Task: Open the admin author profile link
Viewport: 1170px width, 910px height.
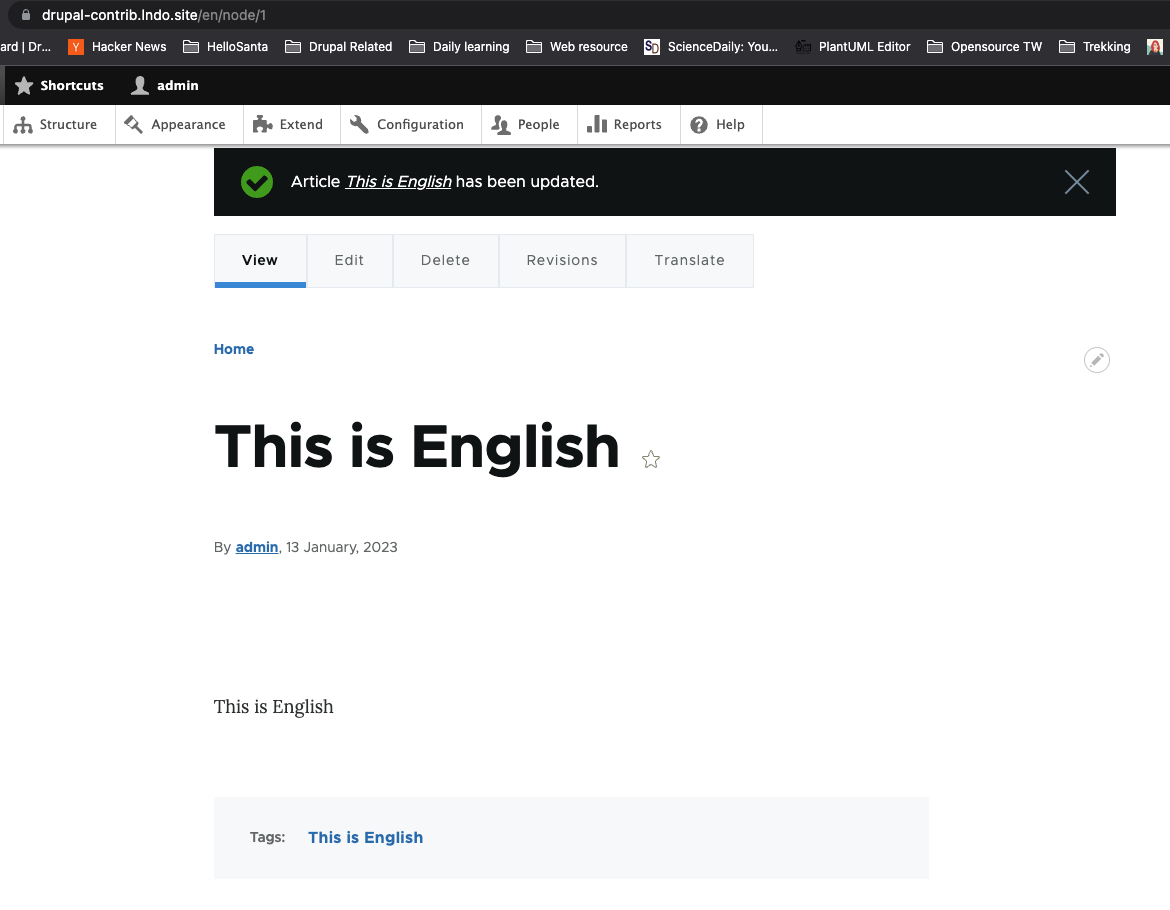Action: point(256,547)
